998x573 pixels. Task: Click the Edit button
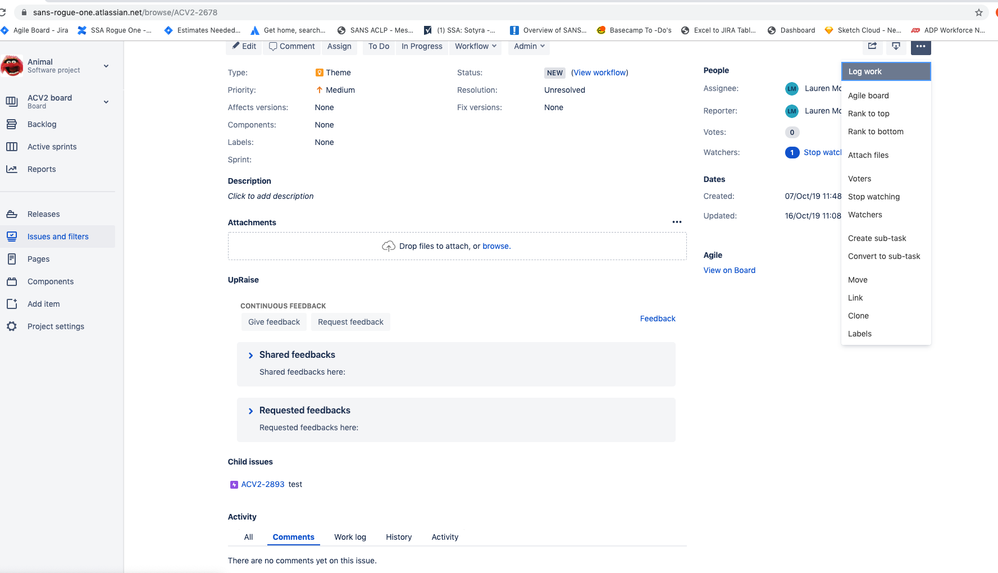click(244, 46)
